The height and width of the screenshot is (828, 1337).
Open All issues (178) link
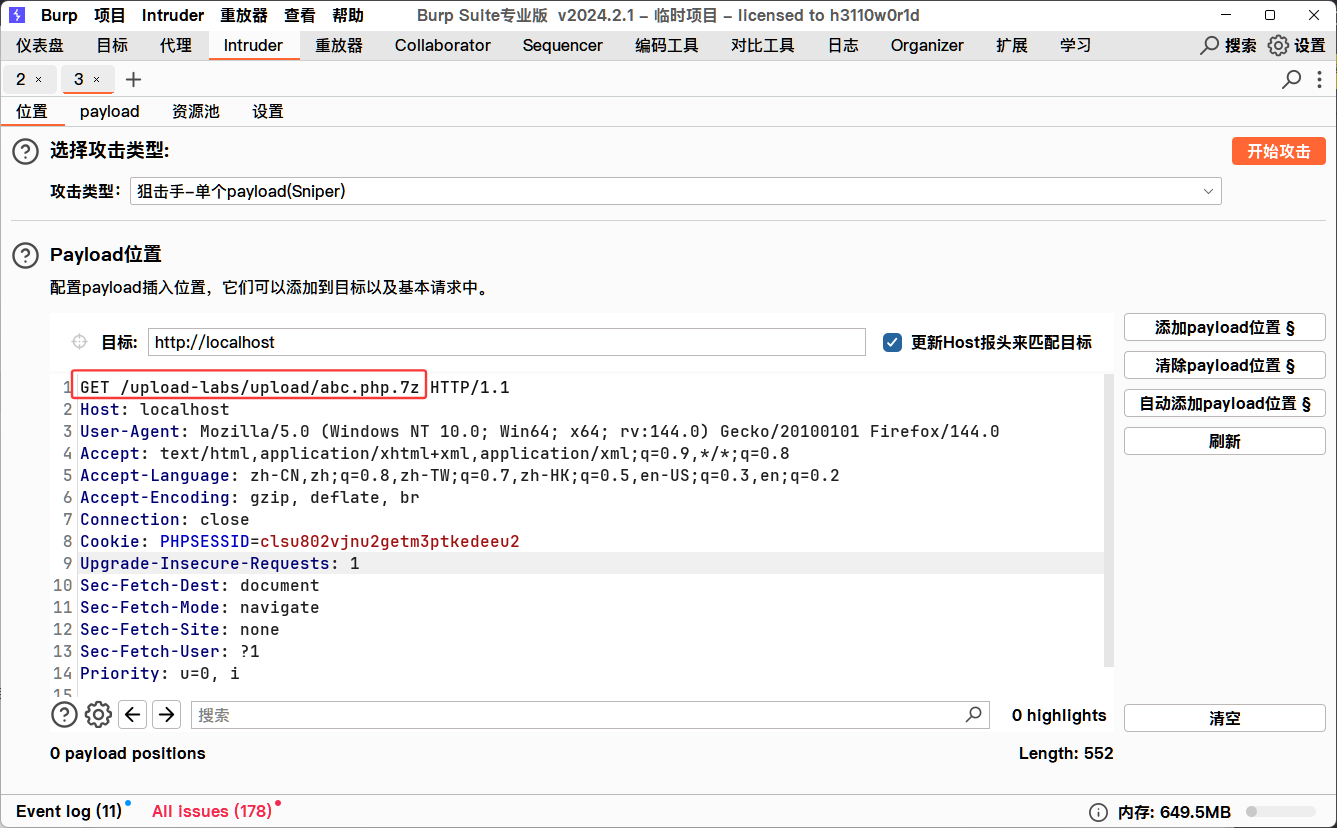[212, 811]
